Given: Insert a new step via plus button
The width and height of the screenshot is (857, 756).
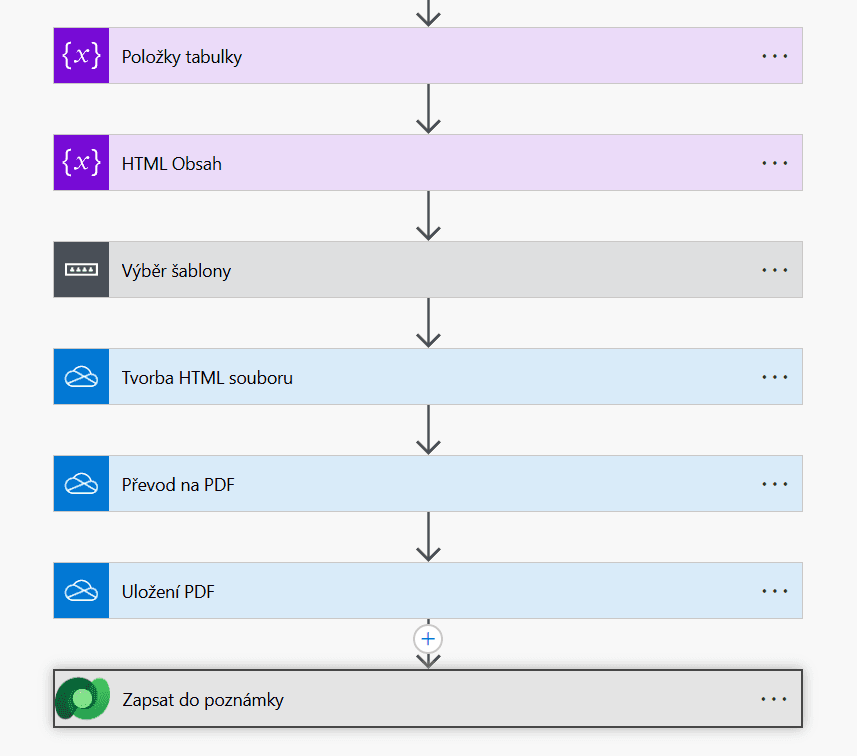Looking at the screenshot, I should 428,639.
